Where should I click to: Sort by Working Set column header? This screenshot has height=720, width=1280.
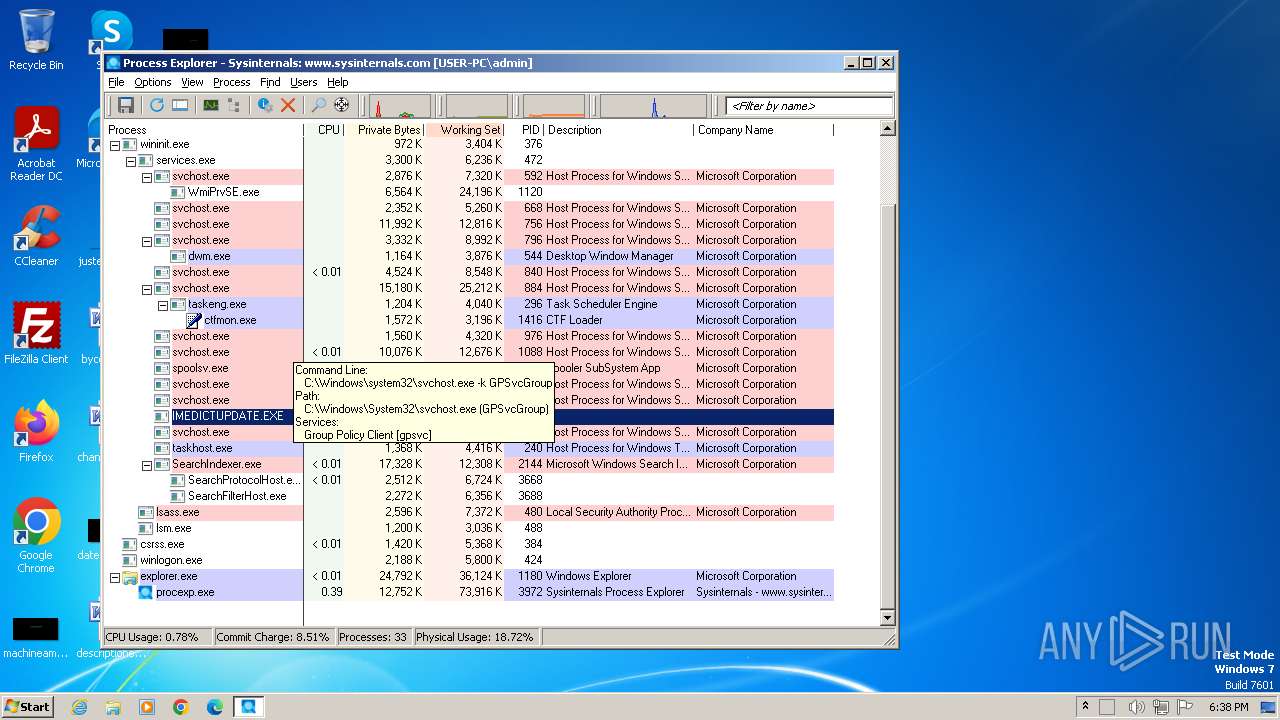[465, 130]
